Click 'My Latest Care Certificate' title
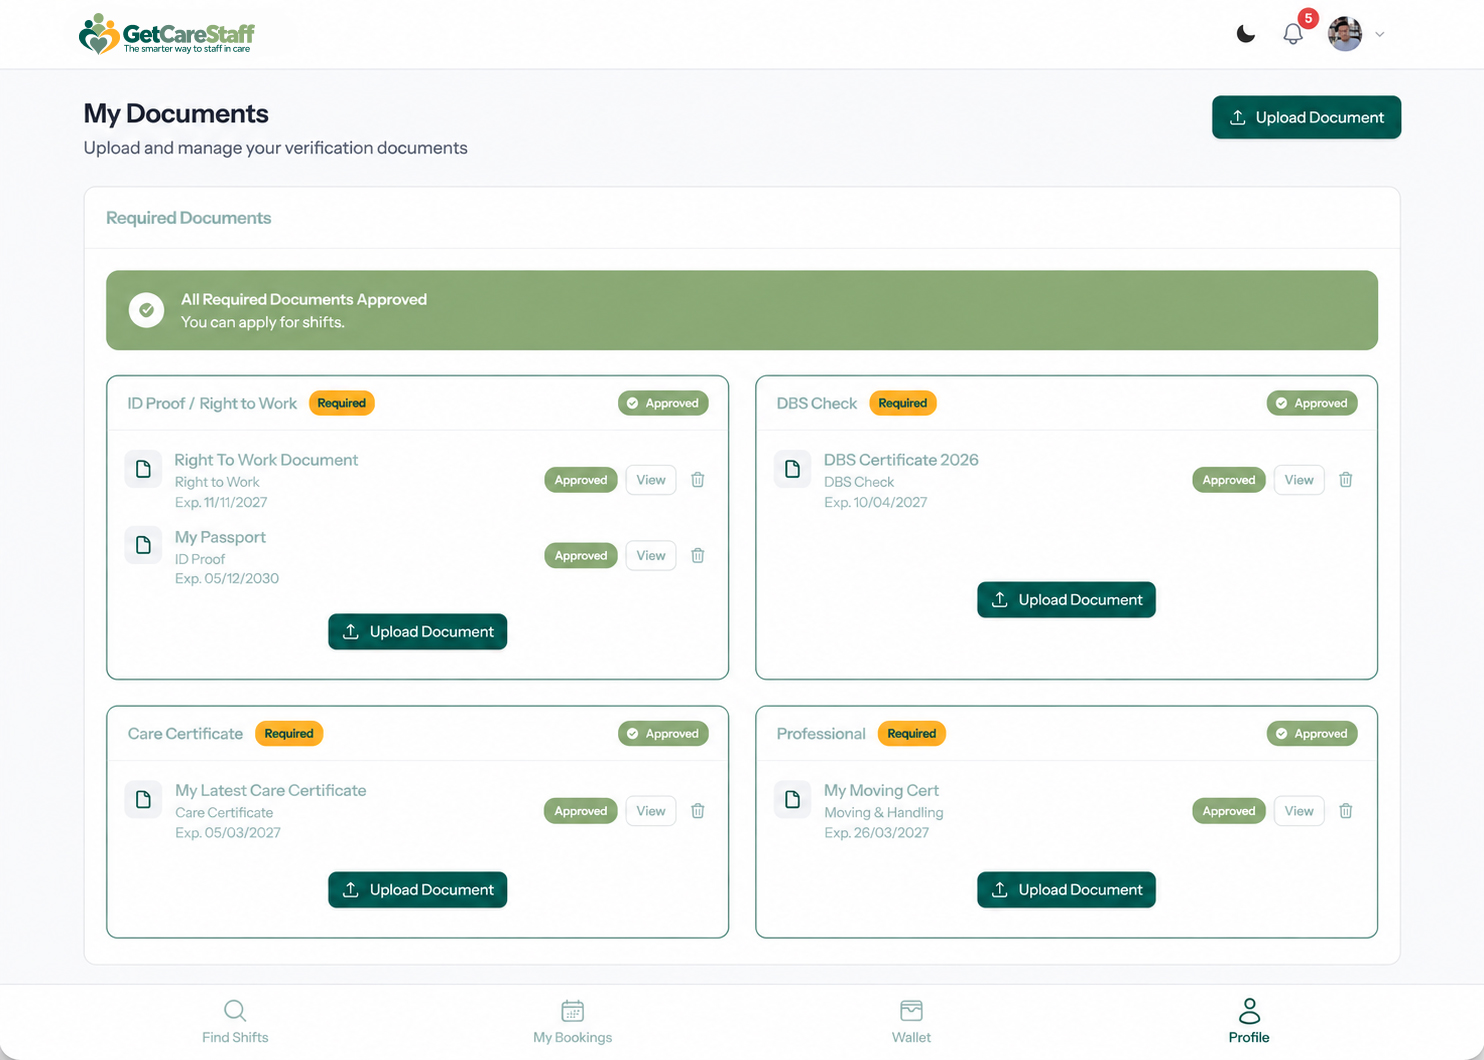Viewport: 1484px width, 1060px height. [270, 790]
